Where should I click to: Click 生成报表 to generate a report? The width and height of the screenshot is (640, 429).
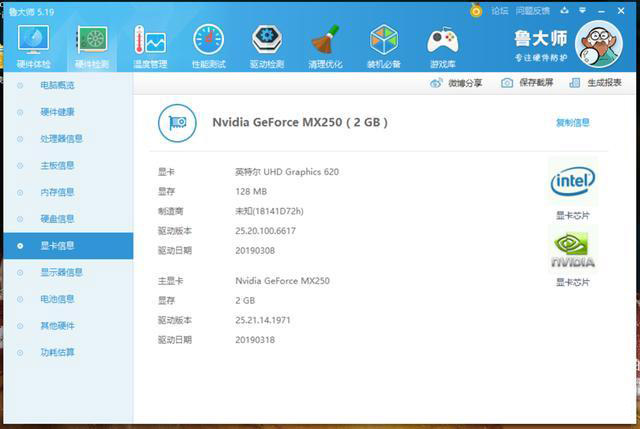pyautogui.click(x=595, y=83)
